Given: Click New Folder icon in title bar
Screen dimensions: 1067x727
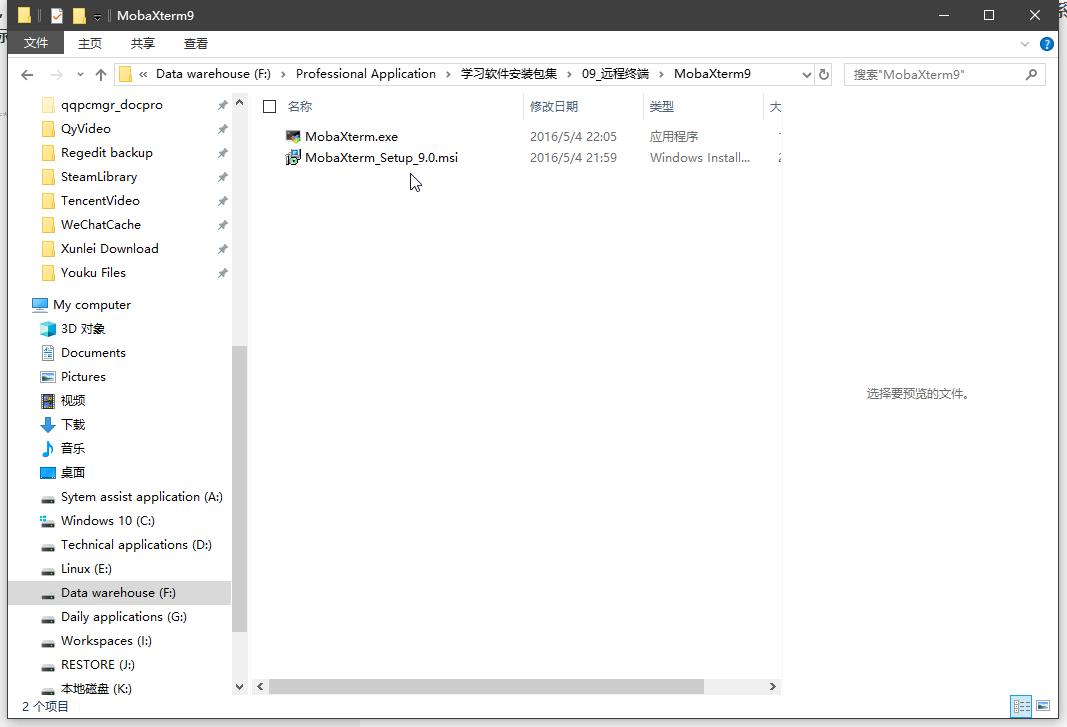Looking at the screenshot, I should click(79, 15).
